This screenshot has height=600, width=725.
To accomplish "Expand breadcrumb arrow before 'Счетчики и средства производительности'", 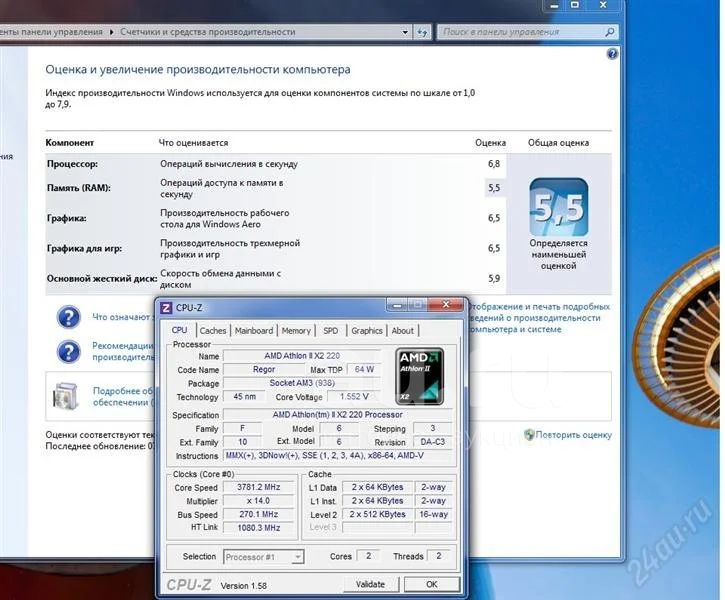I will click(x=110, y=32).
